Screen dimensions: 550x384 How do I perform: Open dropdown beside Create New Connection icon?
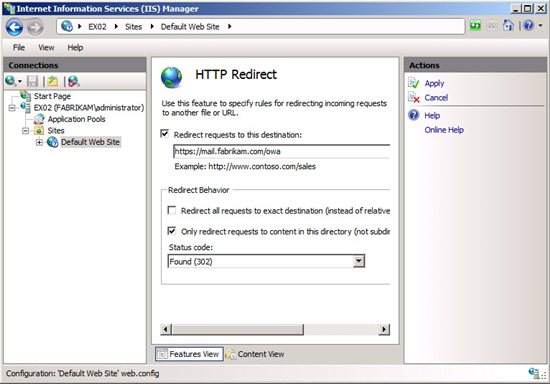pos(20,82)
